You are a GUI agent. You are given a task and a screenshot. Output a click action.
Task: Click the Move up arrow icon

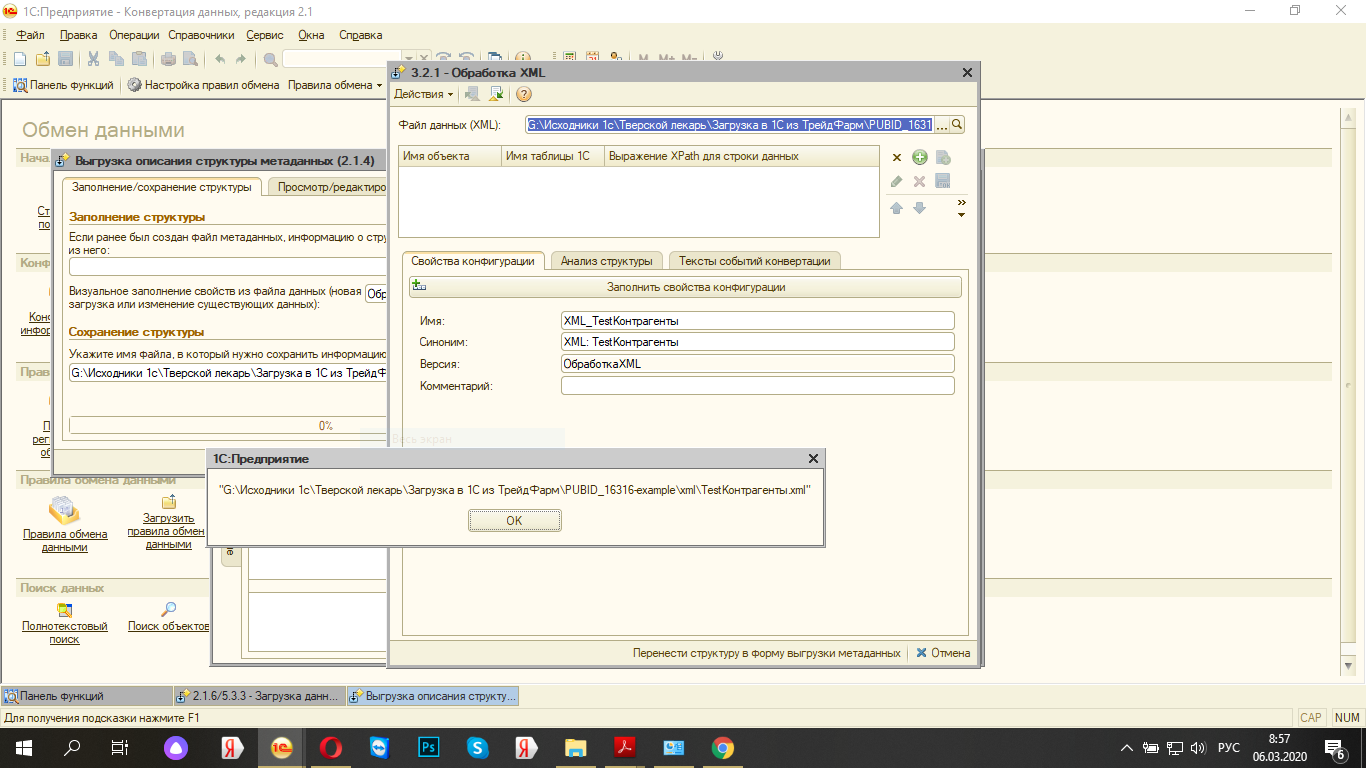coord(896,207)
